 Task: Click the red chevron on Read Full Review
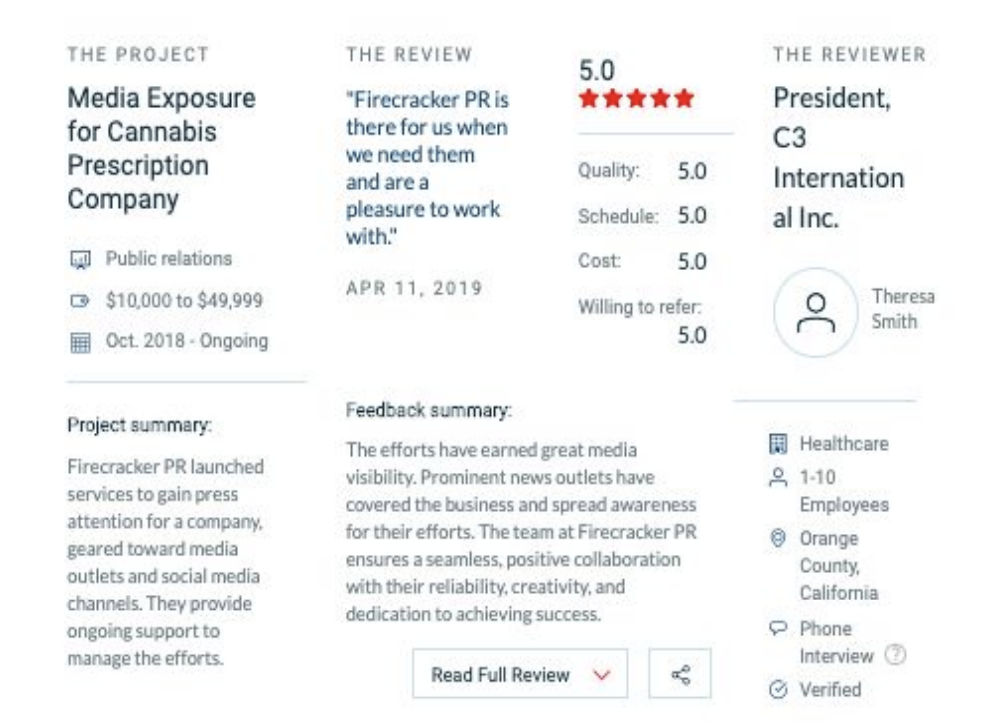[601, 675]
